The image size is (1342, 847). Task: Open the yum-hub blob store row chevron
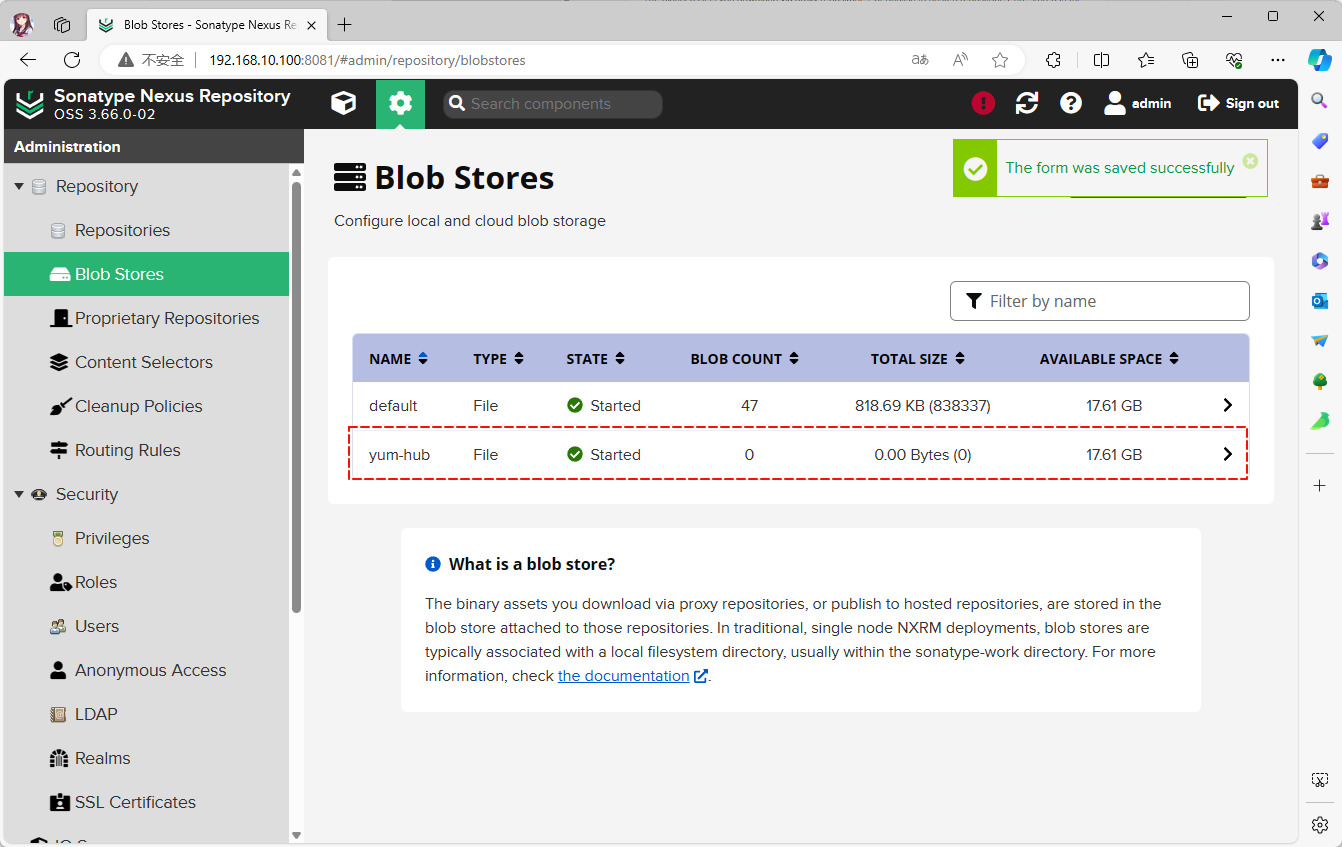click(1227, 454)
